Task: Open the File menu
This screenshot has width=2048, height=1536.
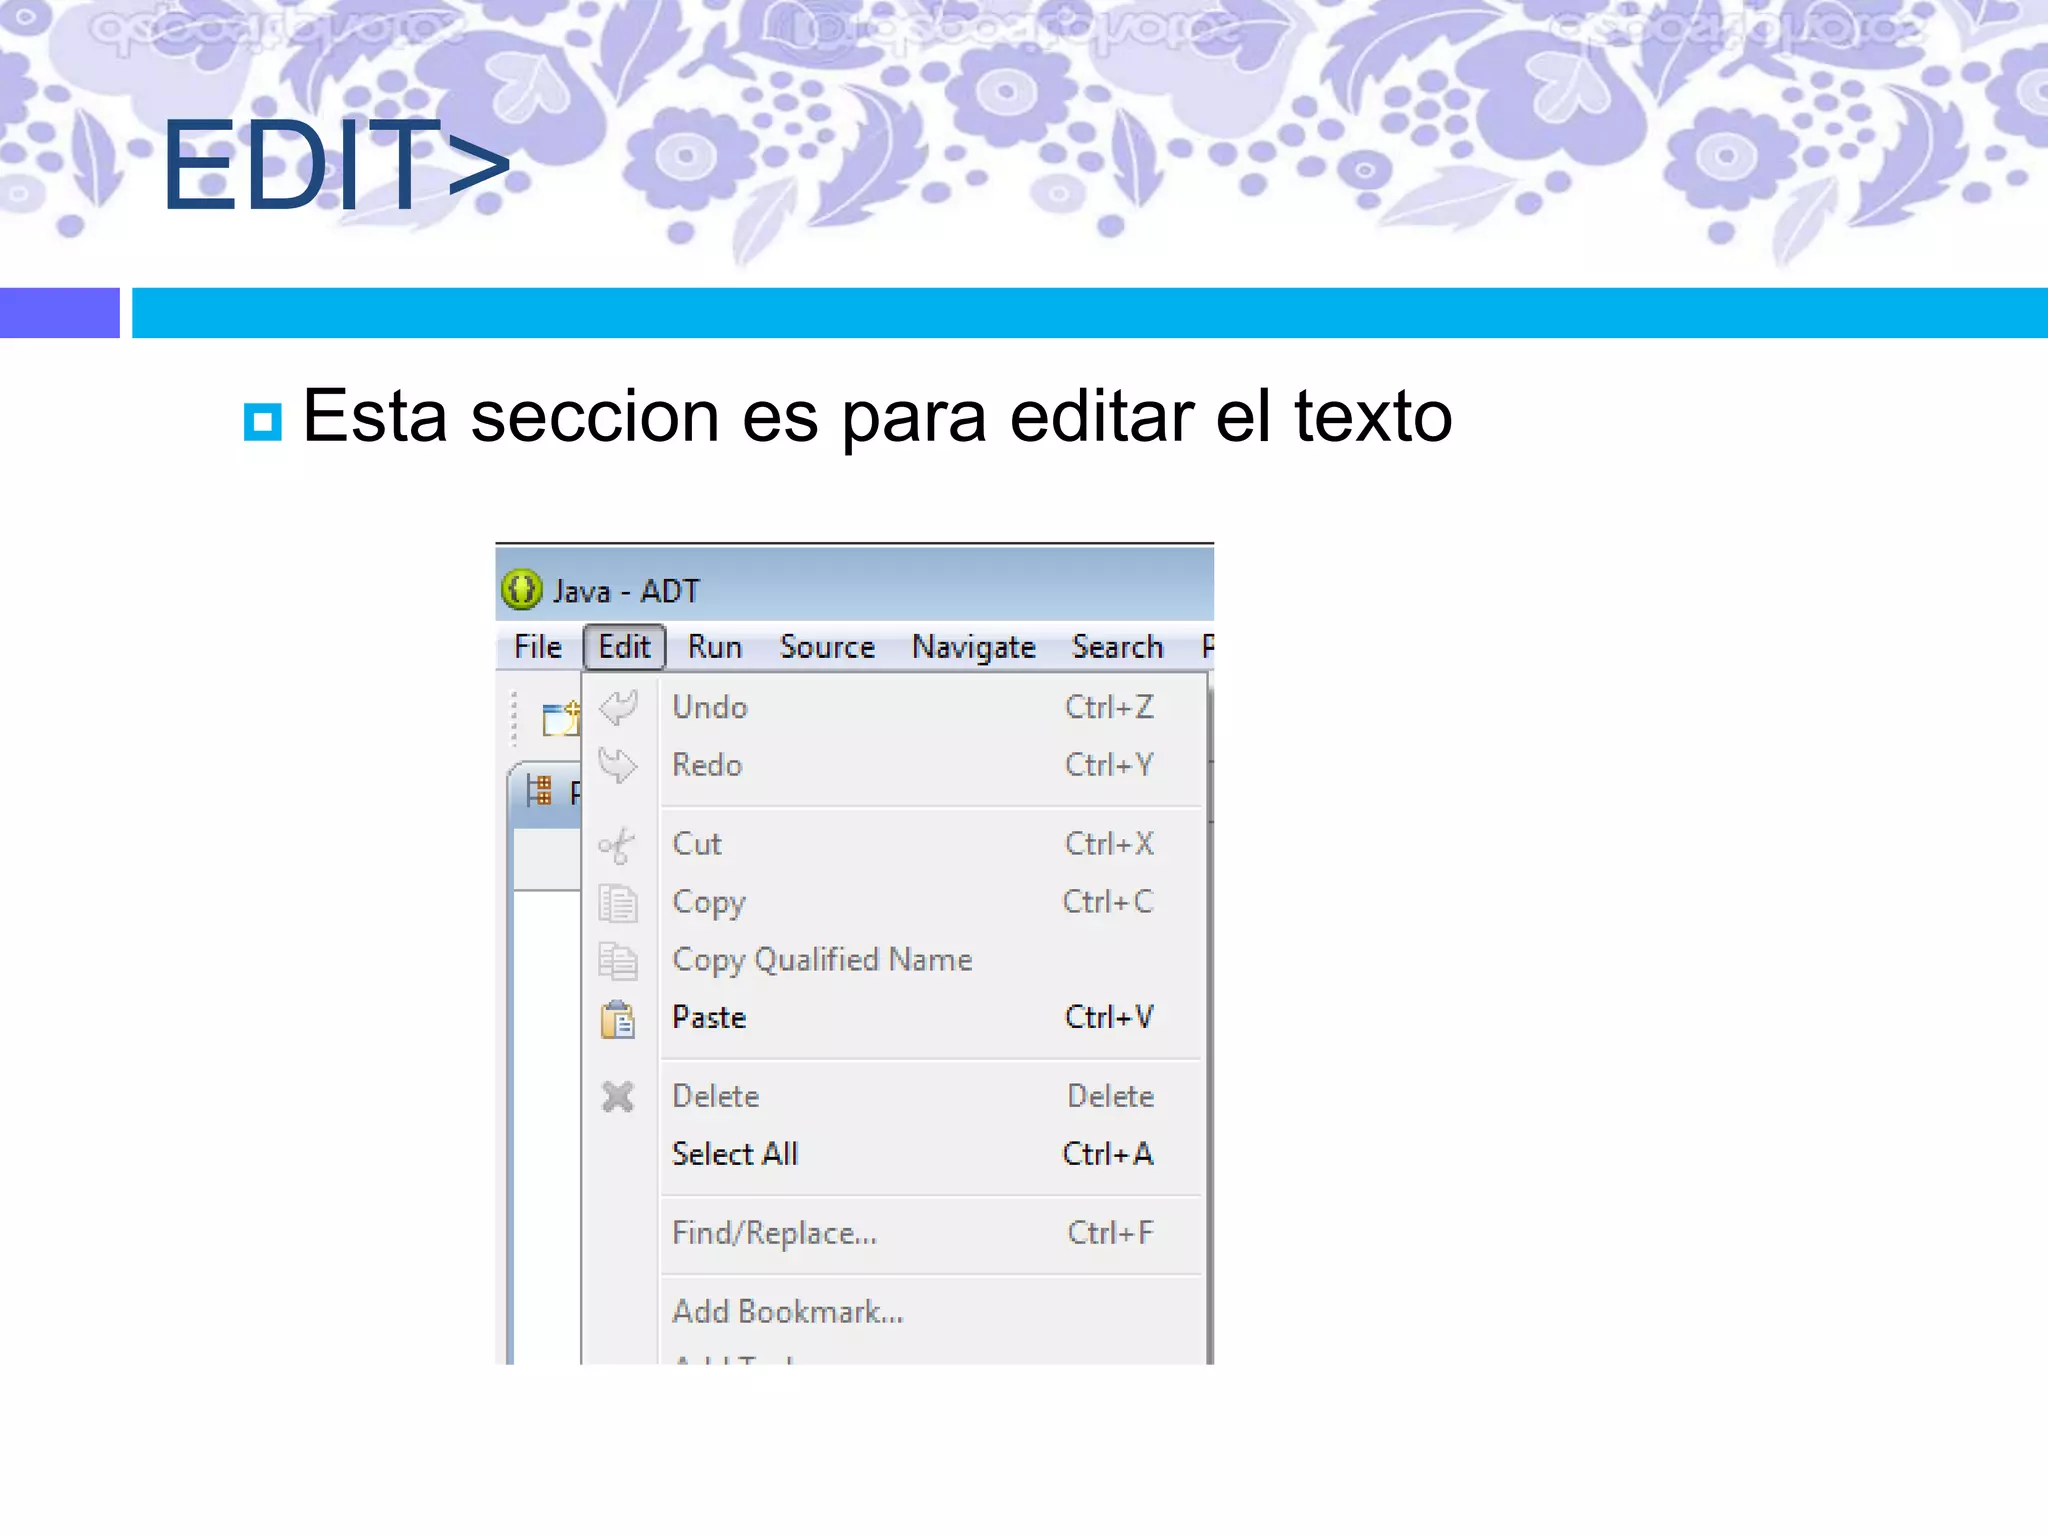Action: pyautogui.click(x=538, y=647)
